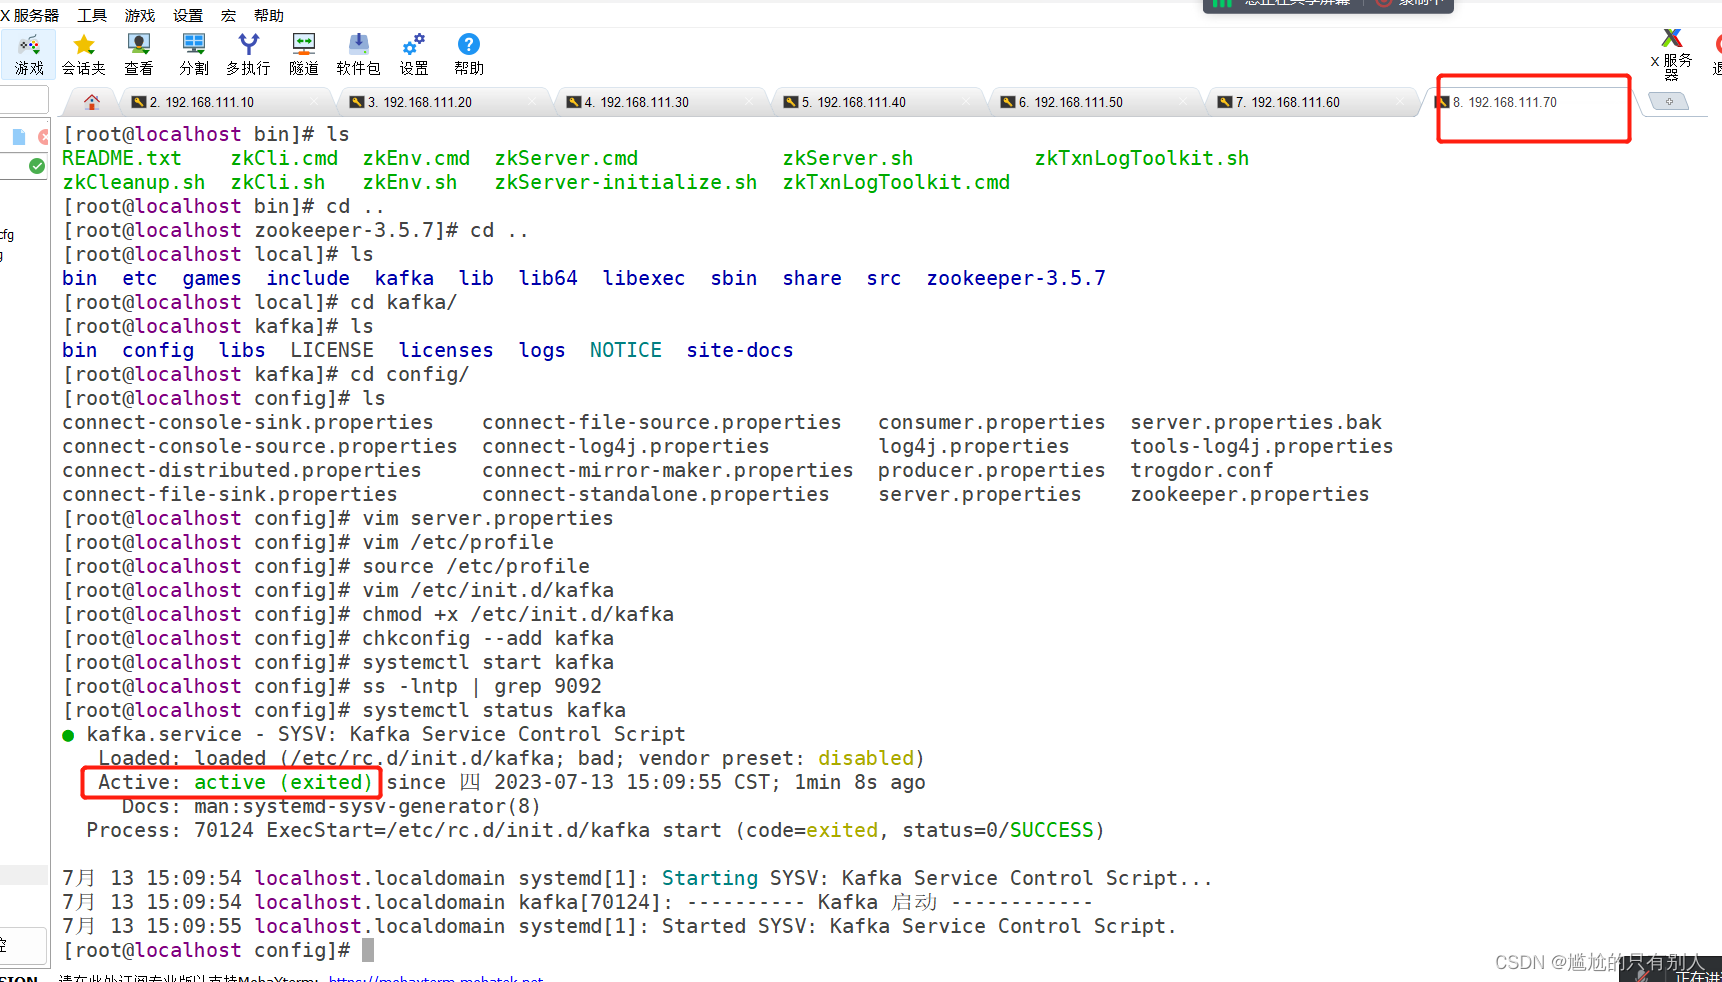
Task: Click terminal cursor at last config prompt
Action: [368, 950]
